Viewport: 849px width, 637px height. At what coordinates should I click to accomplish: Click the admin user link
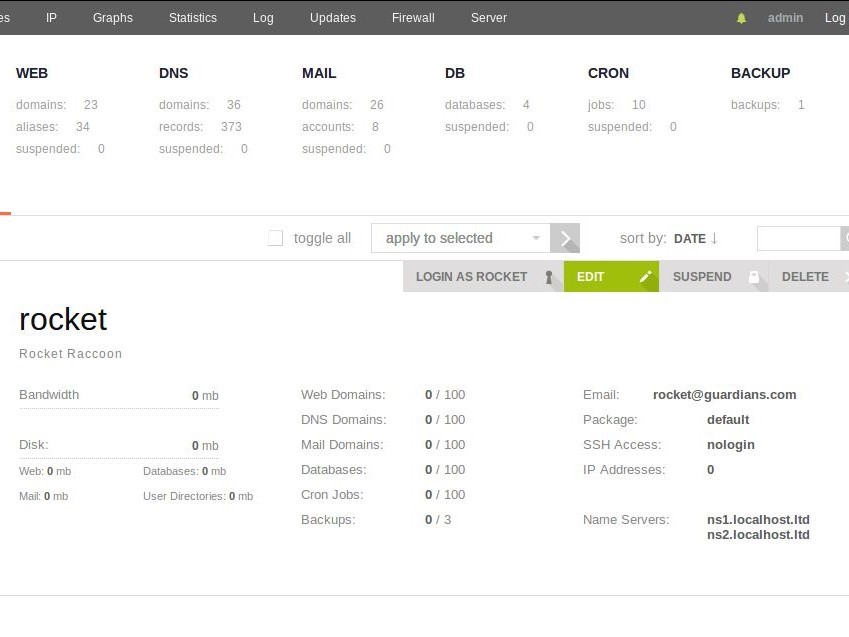tap(785, 18)
